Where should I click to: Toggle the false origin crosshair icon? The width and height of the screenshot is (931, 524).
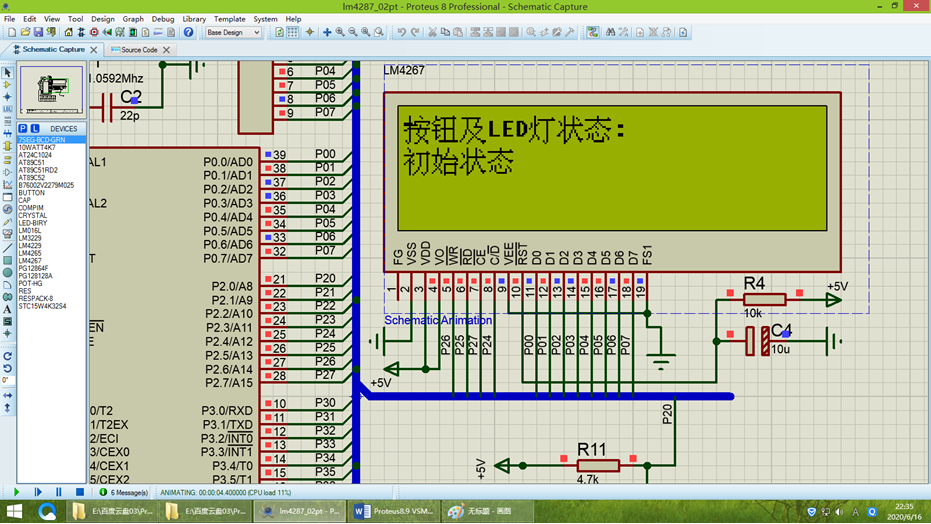tap(309, 32)
